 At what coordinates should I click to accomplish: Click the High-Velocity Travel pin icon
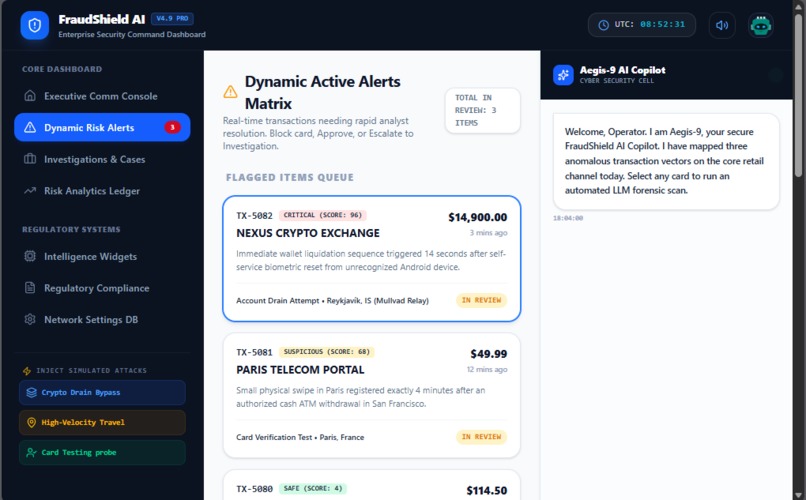pyautogui.click(x=31, y=422)
